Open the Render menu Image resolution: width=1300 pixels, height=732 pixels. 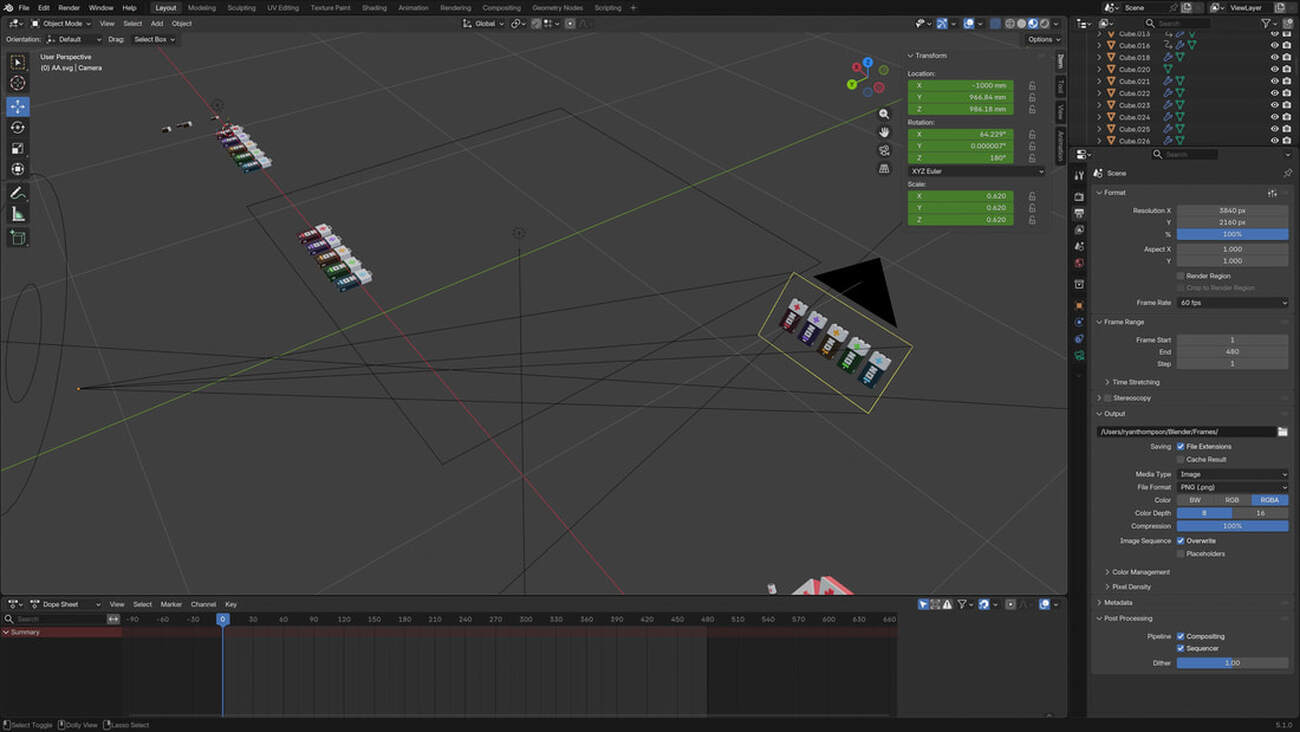click(x=69, y=8)
